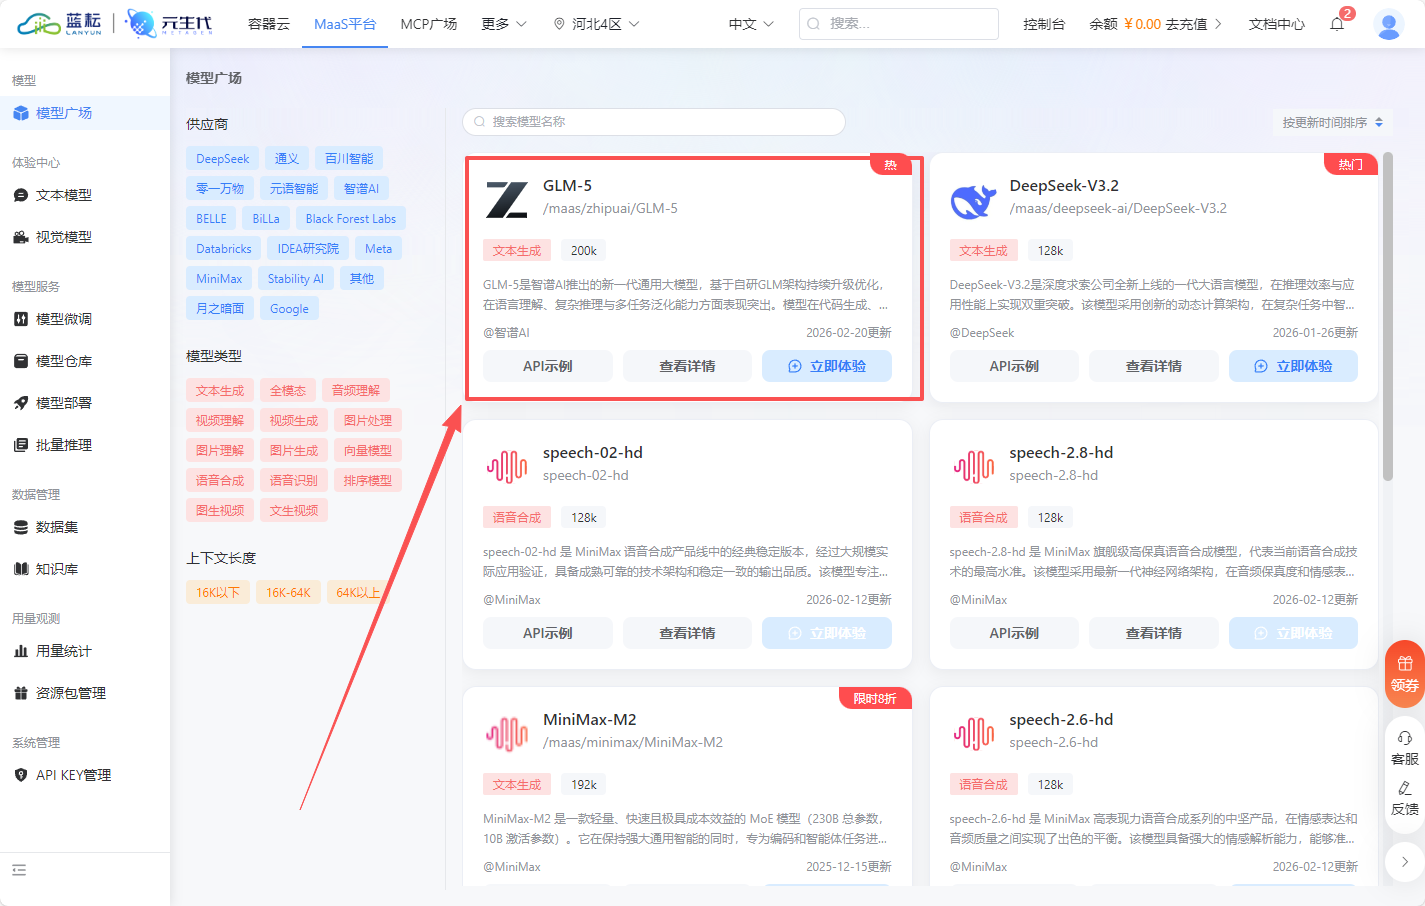
Task: Click 查看详情 on speech-02-hd card
Action: 688,633
